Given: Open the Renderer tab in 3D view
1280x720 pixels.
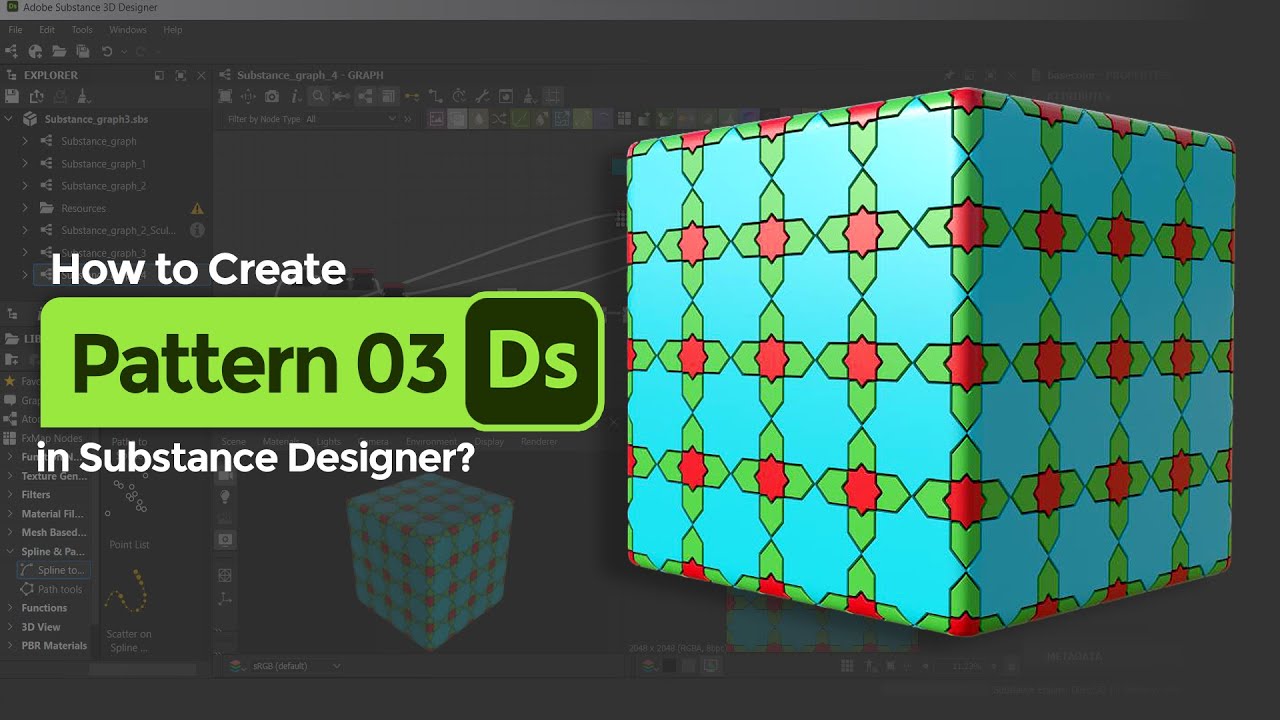Looking at the screenshot, I should (539, 441).
